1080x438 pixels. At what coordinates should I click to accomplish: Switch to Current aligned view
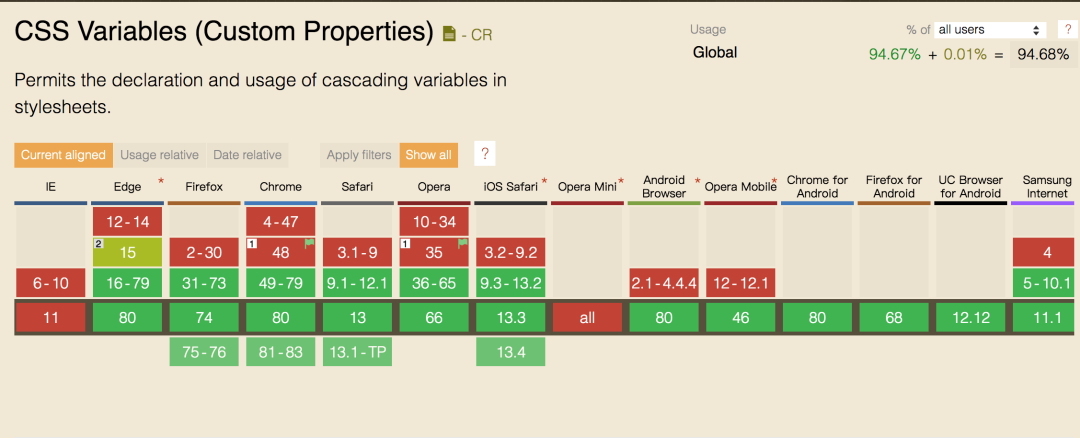coord(63,155)
